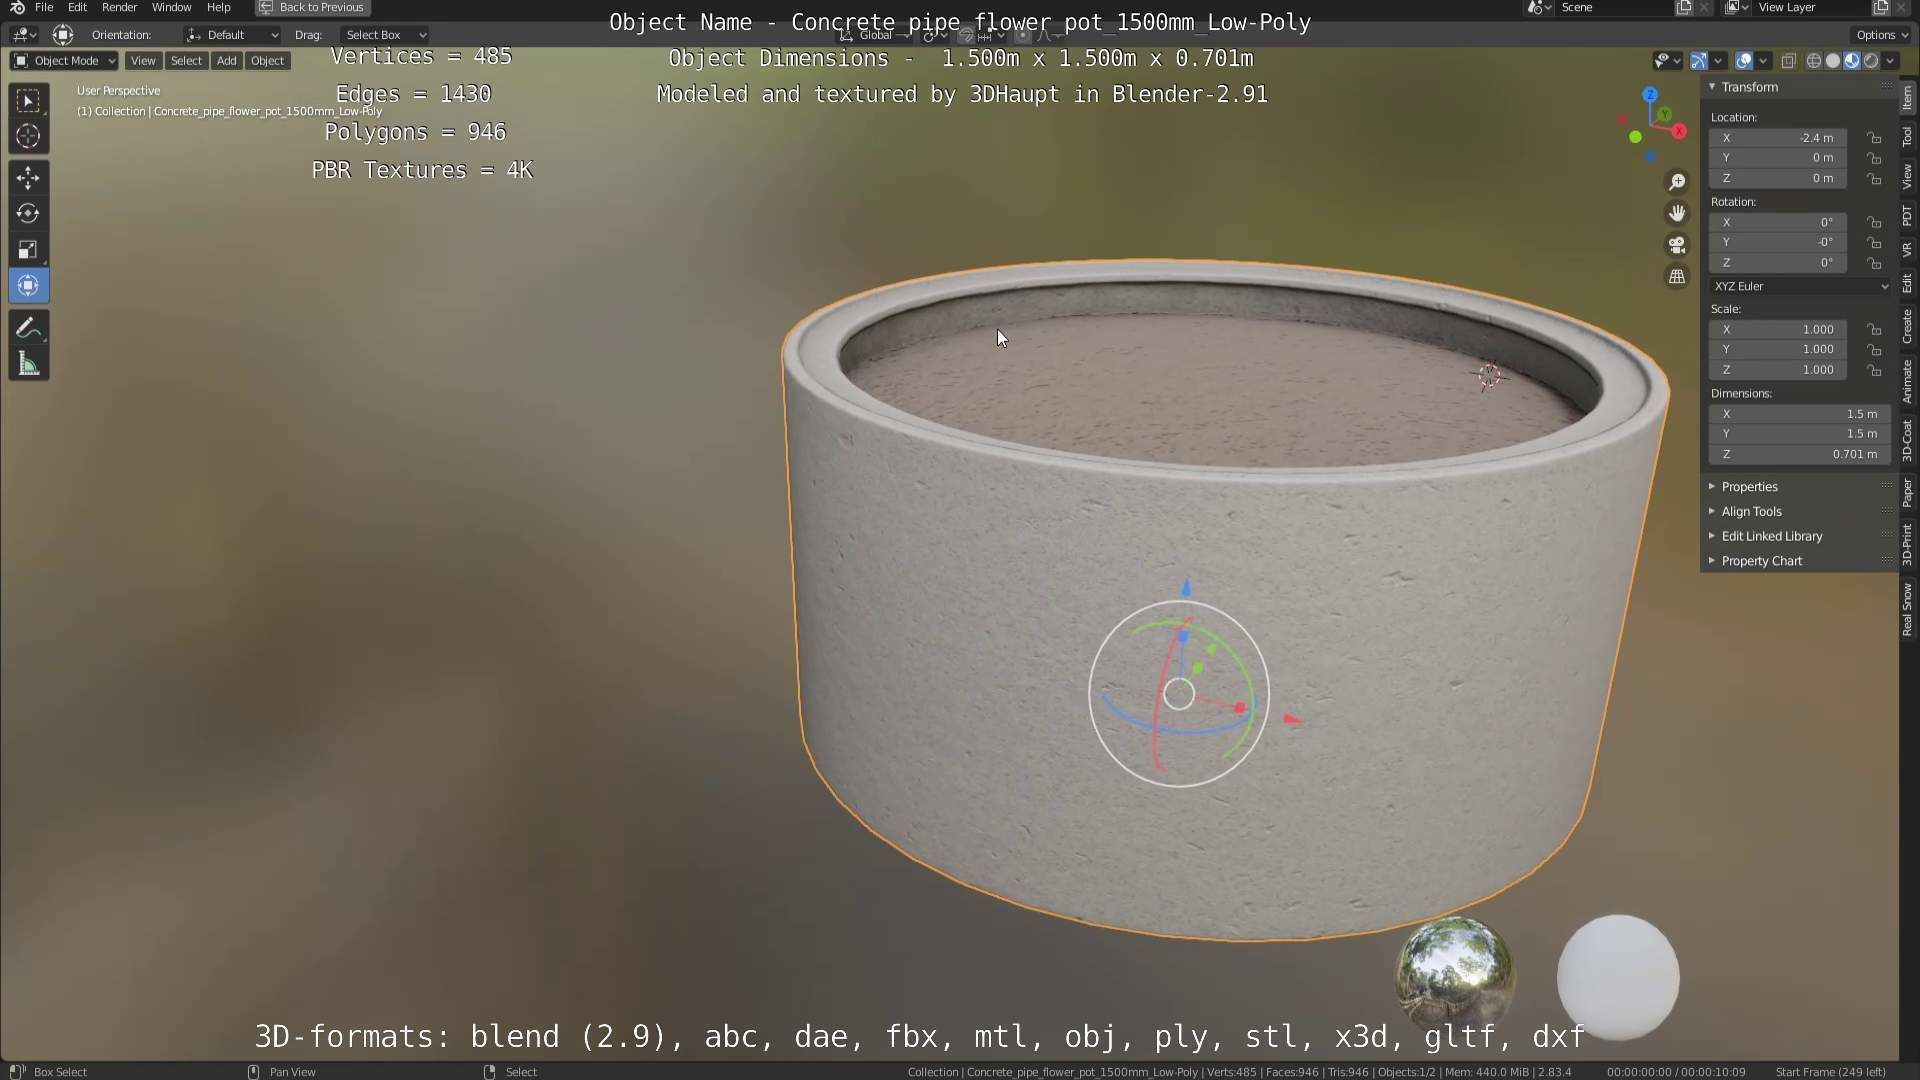
Task: Lock the Rotation X value
Action: coord(1874,222)
